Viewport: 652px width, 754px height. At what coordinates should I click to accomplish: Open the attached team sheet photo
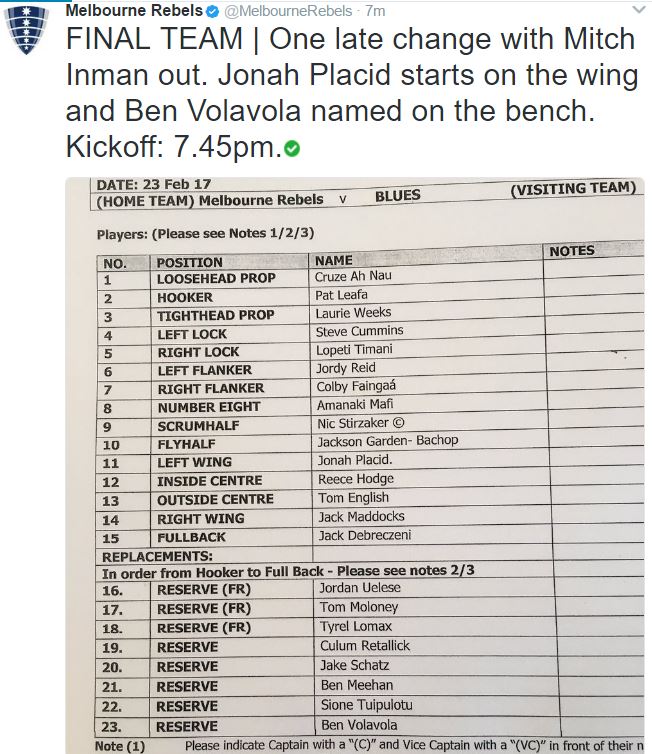click(x=355, y=465)
